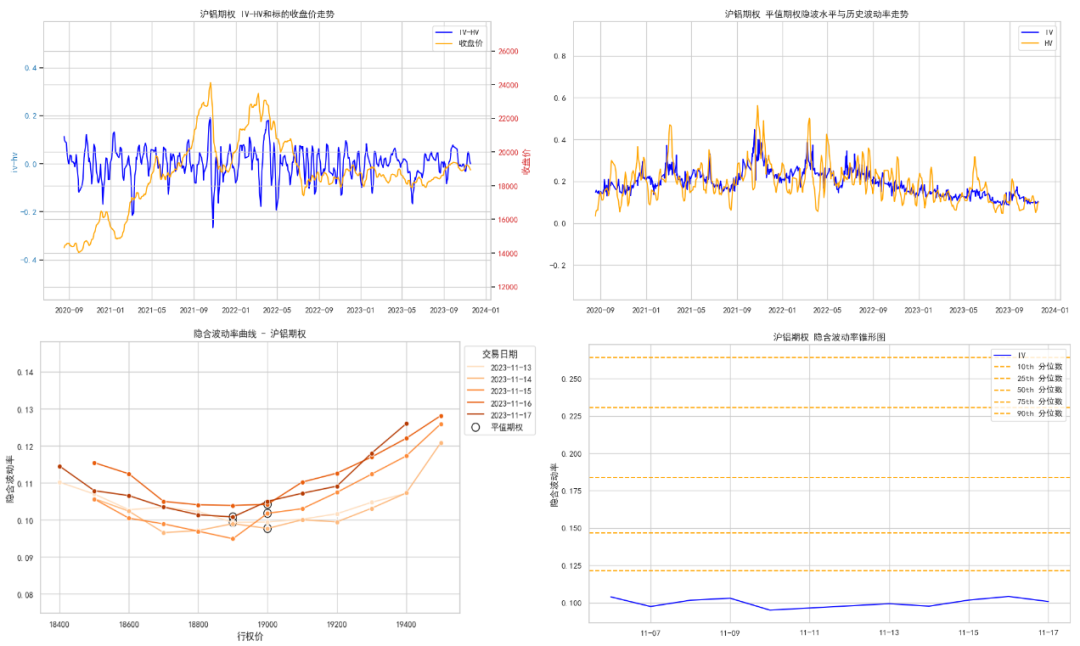Viewport: 1080px width, 646px height.
Task: Click the "12000" price tick label
Action: (x=508, y=287)
